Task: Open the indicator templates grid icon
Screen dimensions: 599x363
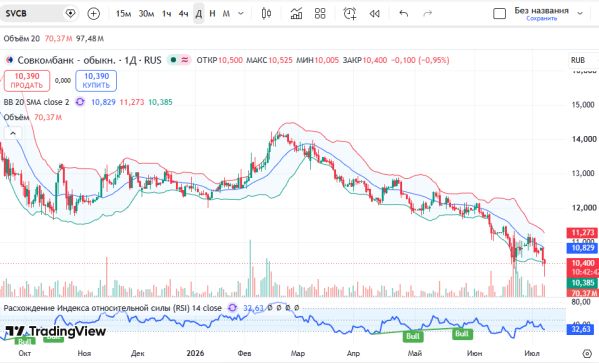Action: click(x=320, y=14)
